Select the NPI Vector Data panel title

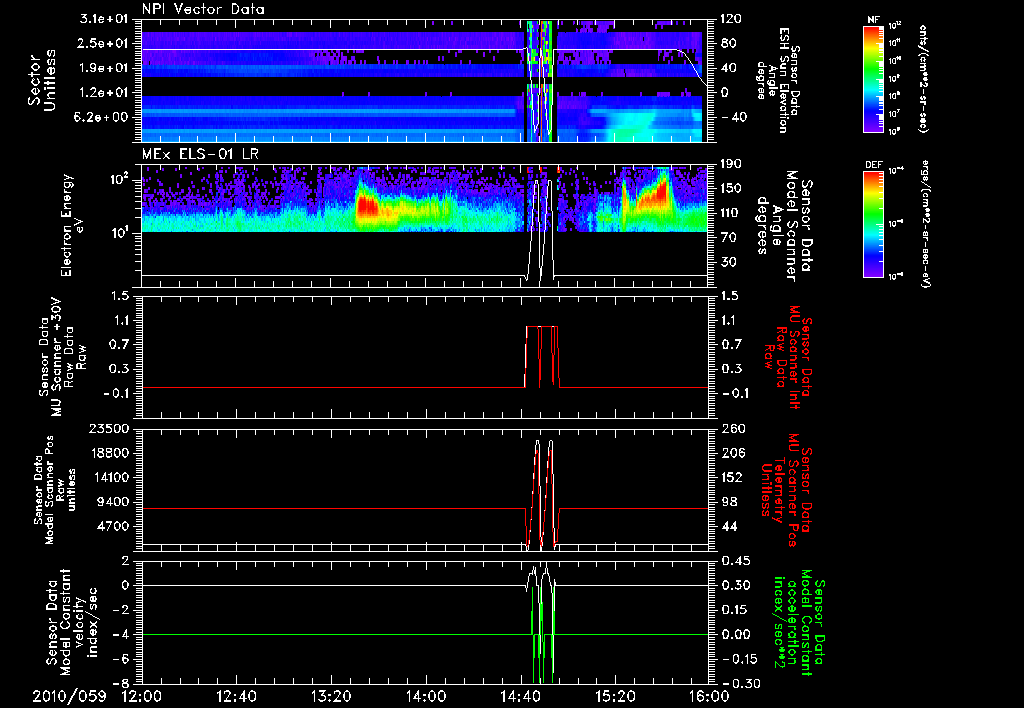click(203, 9)
